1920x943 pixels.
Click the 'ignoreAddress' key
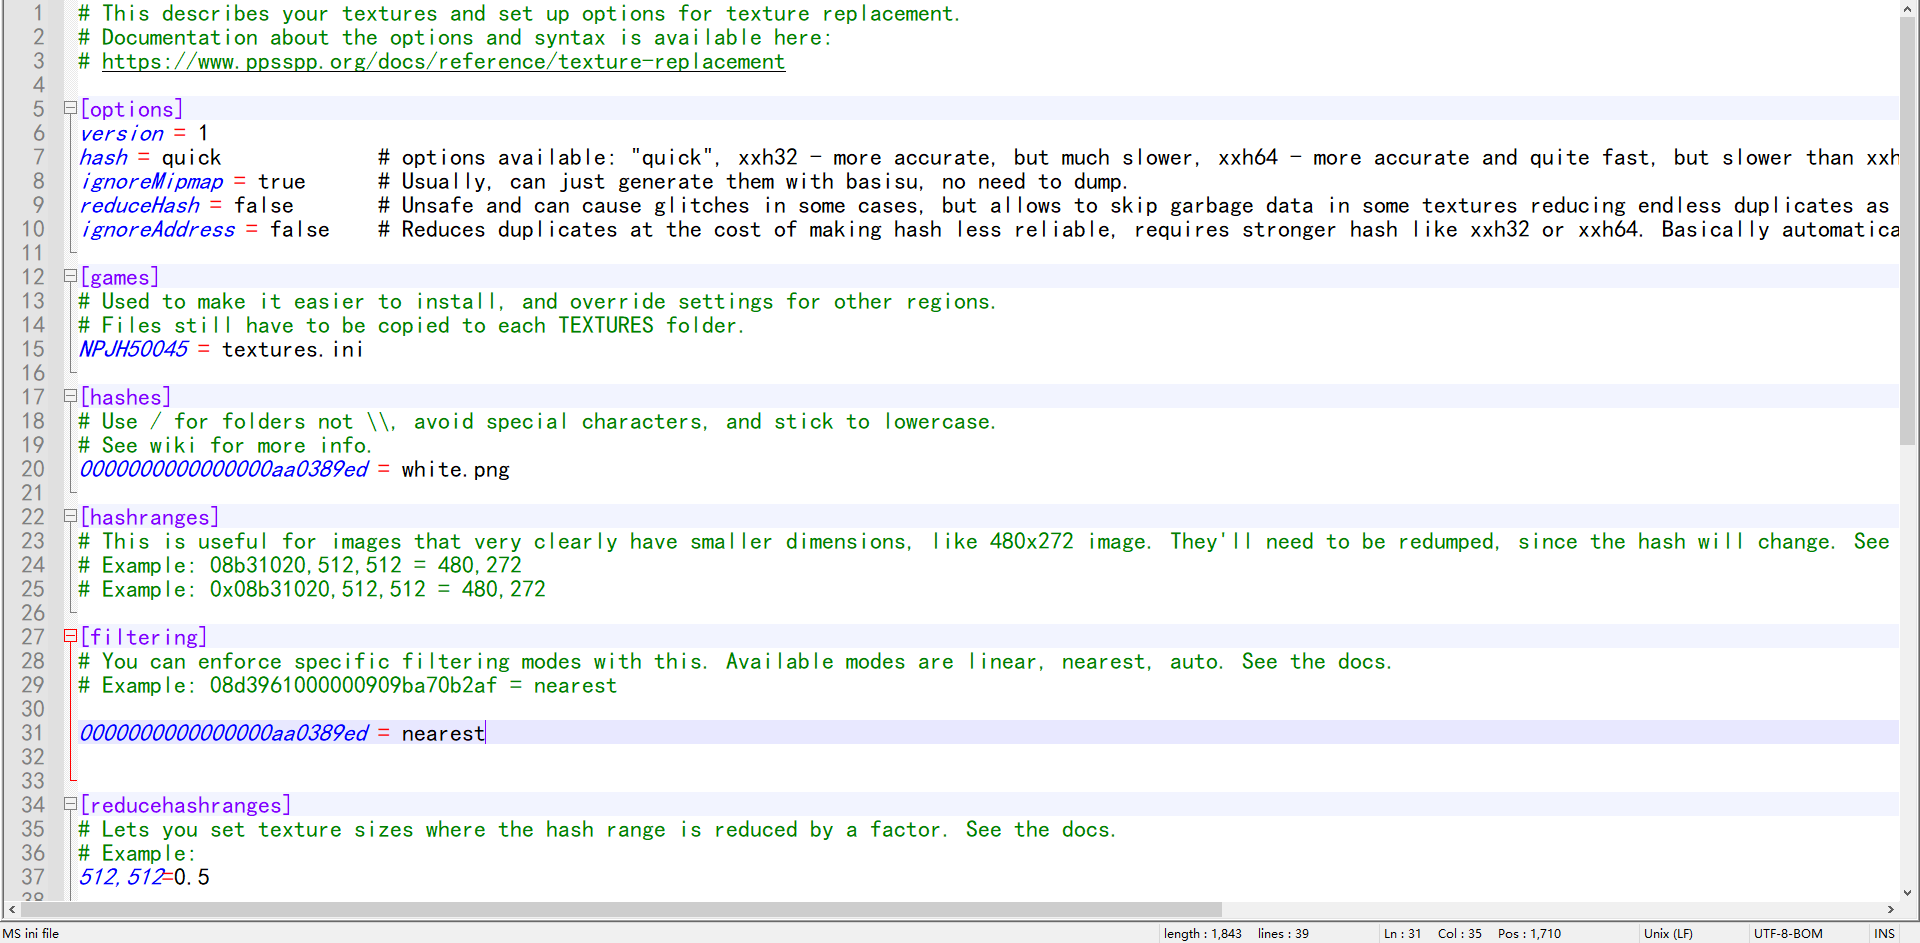tap(158, 229)
